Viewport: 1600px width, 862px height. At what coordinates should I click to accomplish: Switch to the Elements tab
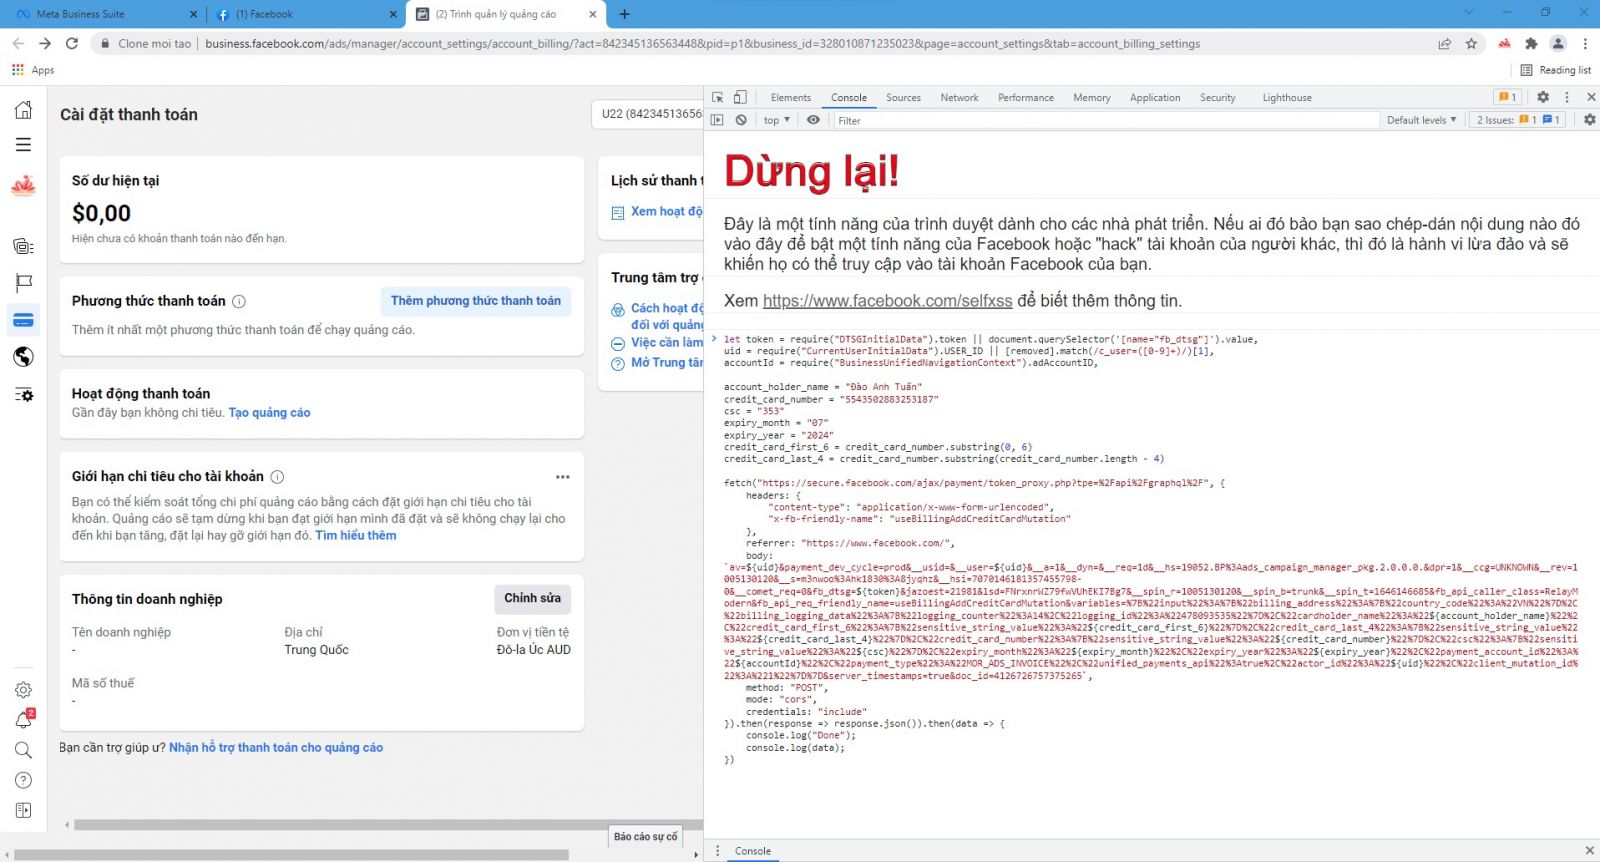pyautogui.click(x=791, y=98)
